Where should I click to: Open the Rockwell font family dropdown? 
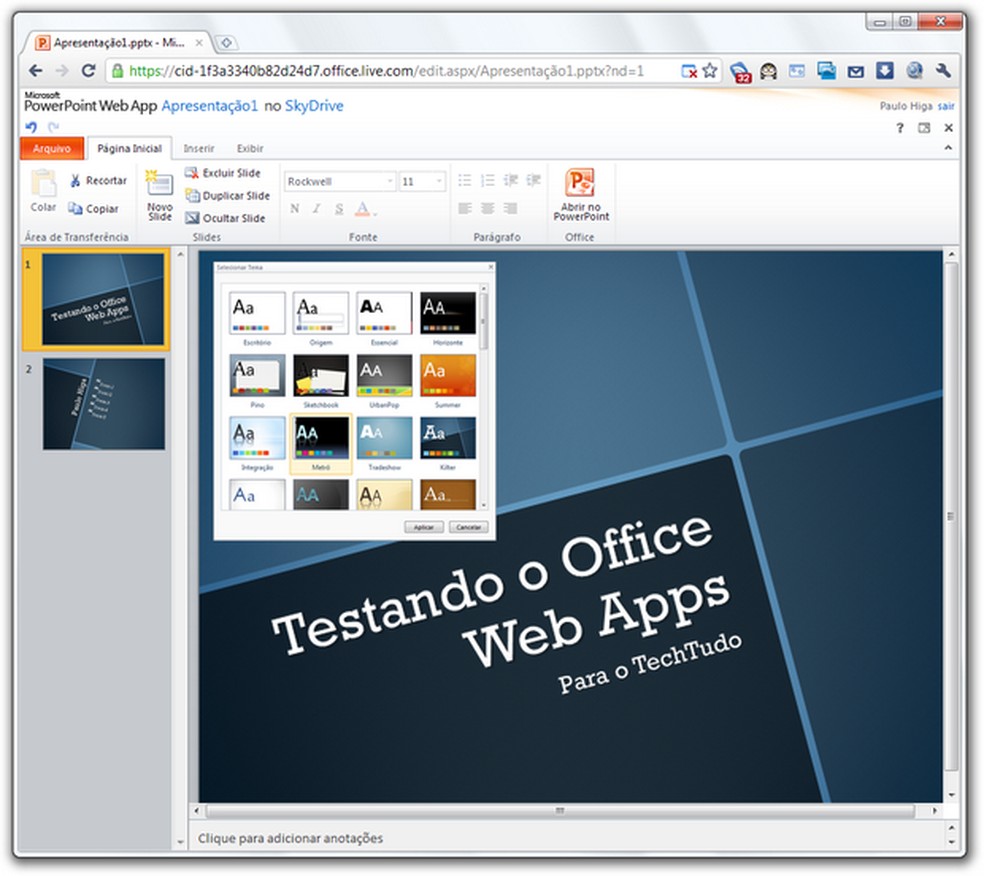391,181
